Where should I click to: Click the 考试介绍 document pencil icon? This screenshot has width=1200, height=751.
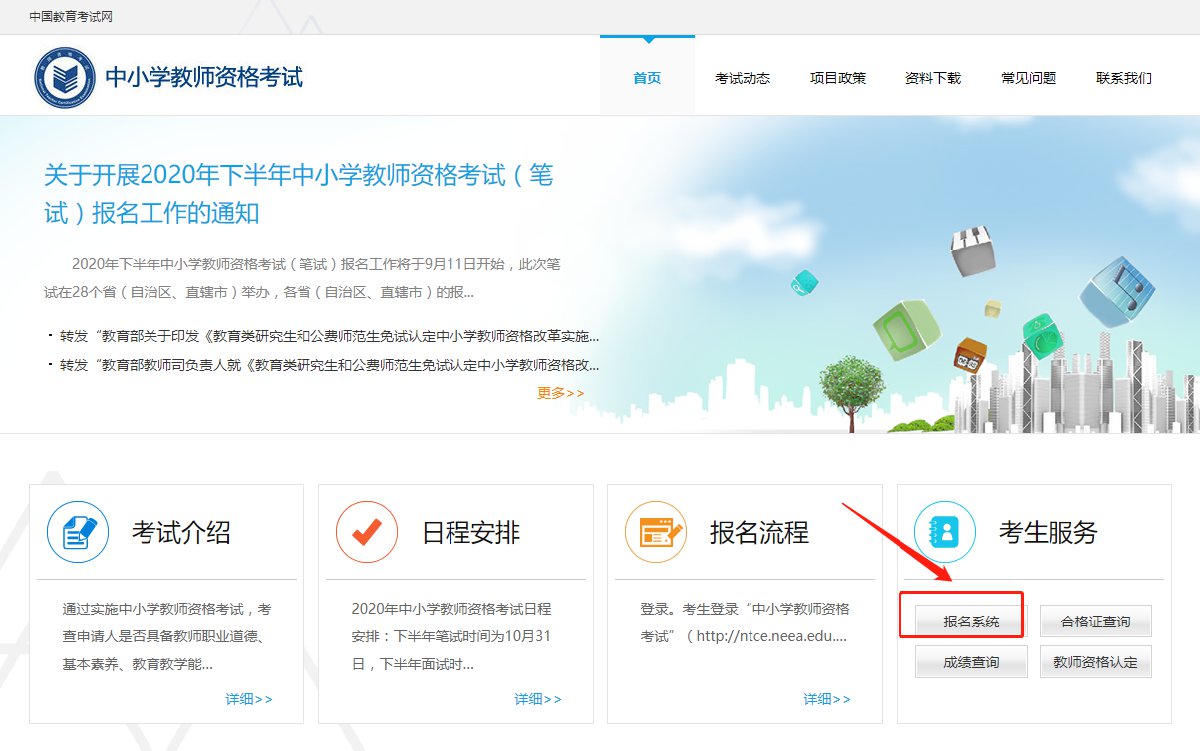78,532
